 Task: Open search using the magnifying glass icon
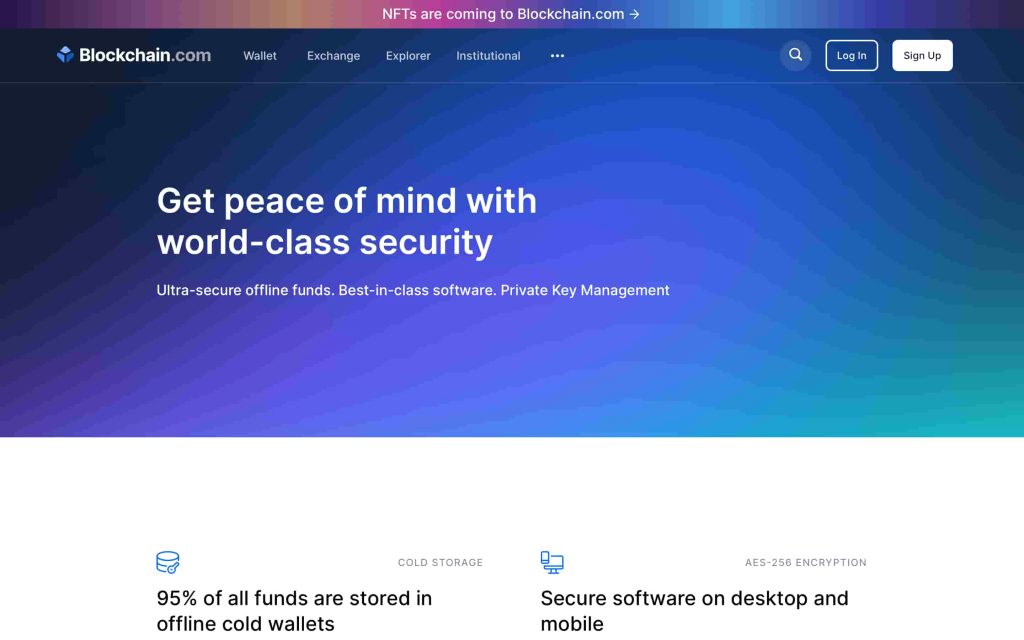click(795, 55)
